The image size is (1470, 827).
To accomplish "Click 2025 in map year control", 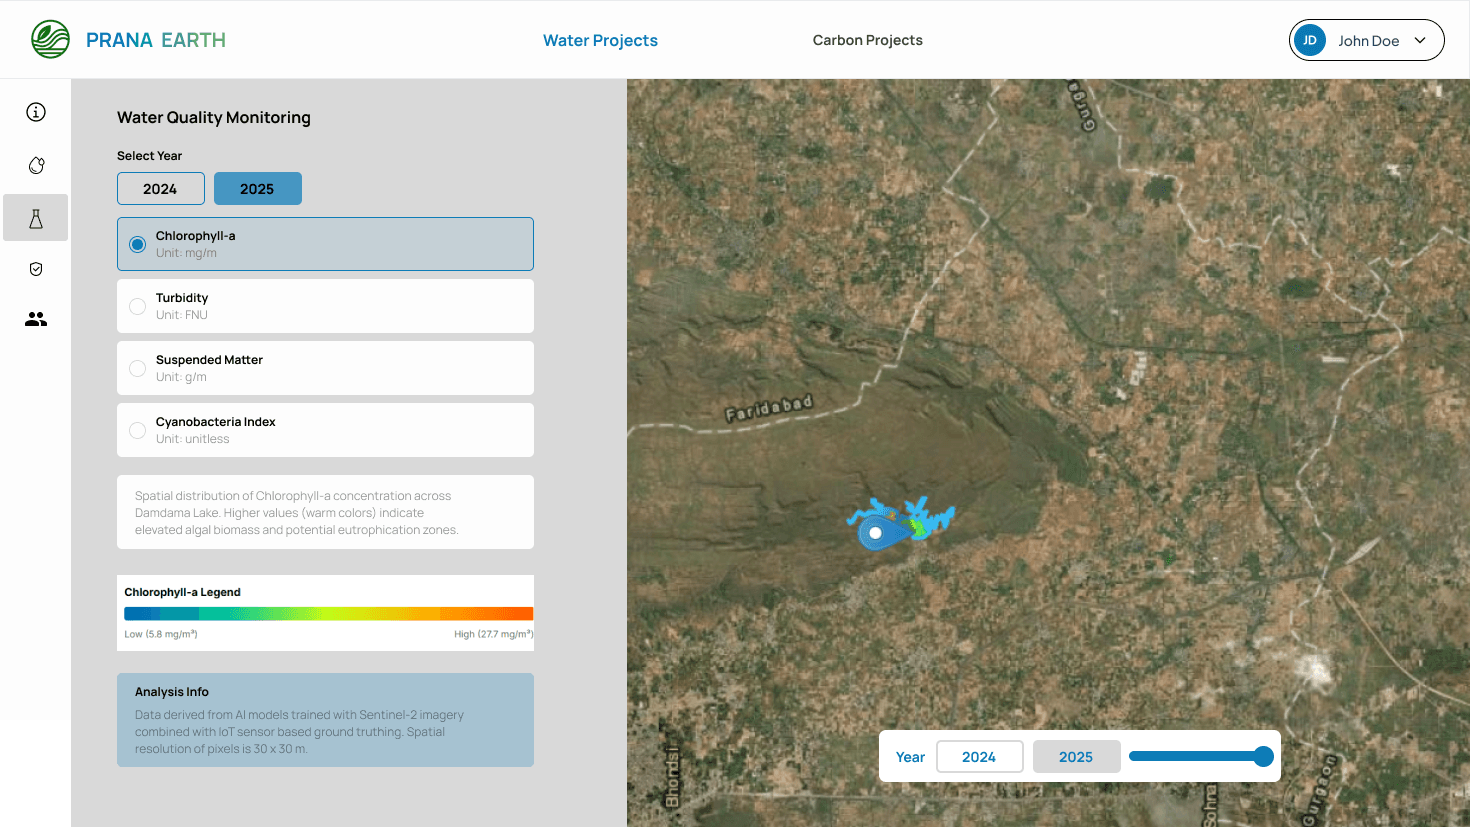I will point(1076,757).
